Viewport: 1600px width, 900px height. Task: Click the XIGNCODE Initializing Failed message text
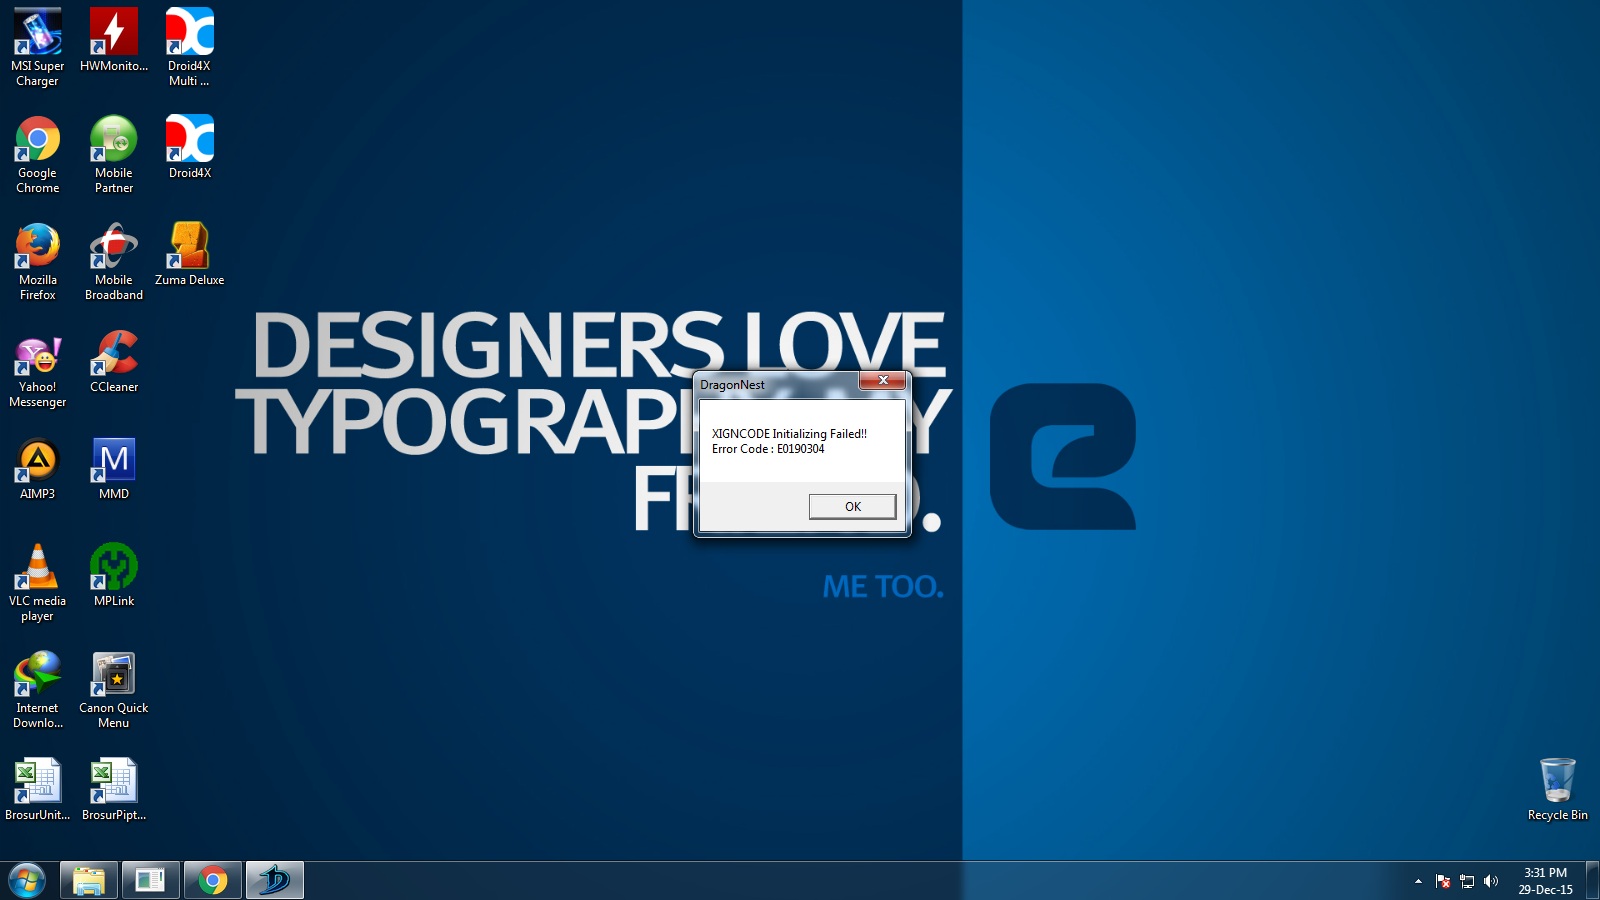pos(789,434)
